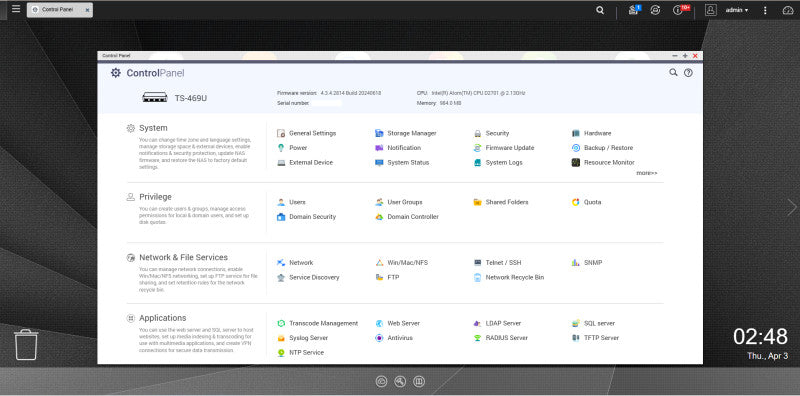800x396 pixels.
Task: Open Telnet / SSH settings
Action: 497,263
